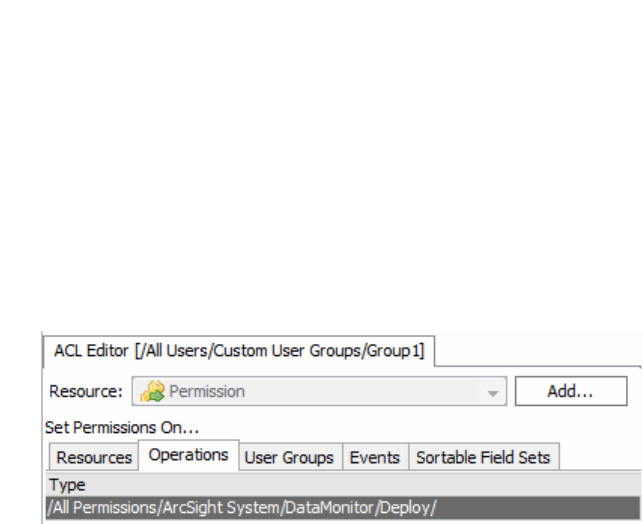
Task: Open the Resource dropdown arrow
Action: point(493,392)
